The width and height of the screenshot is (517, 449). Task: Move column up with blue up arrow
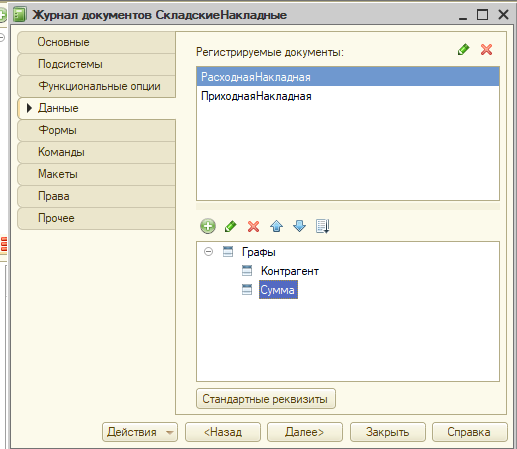tap(276, 226)
